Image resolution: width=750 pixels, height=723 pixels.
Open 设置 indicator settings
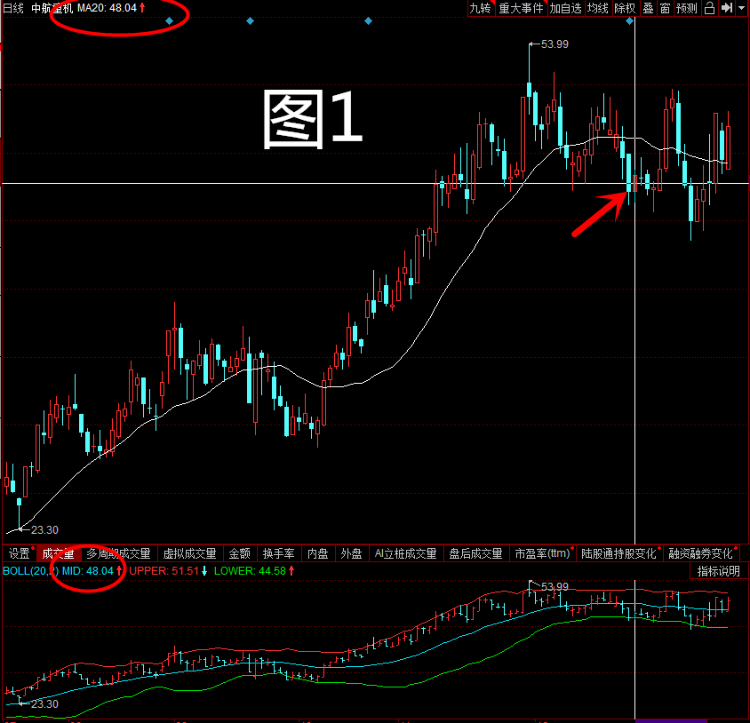[18, 553]
